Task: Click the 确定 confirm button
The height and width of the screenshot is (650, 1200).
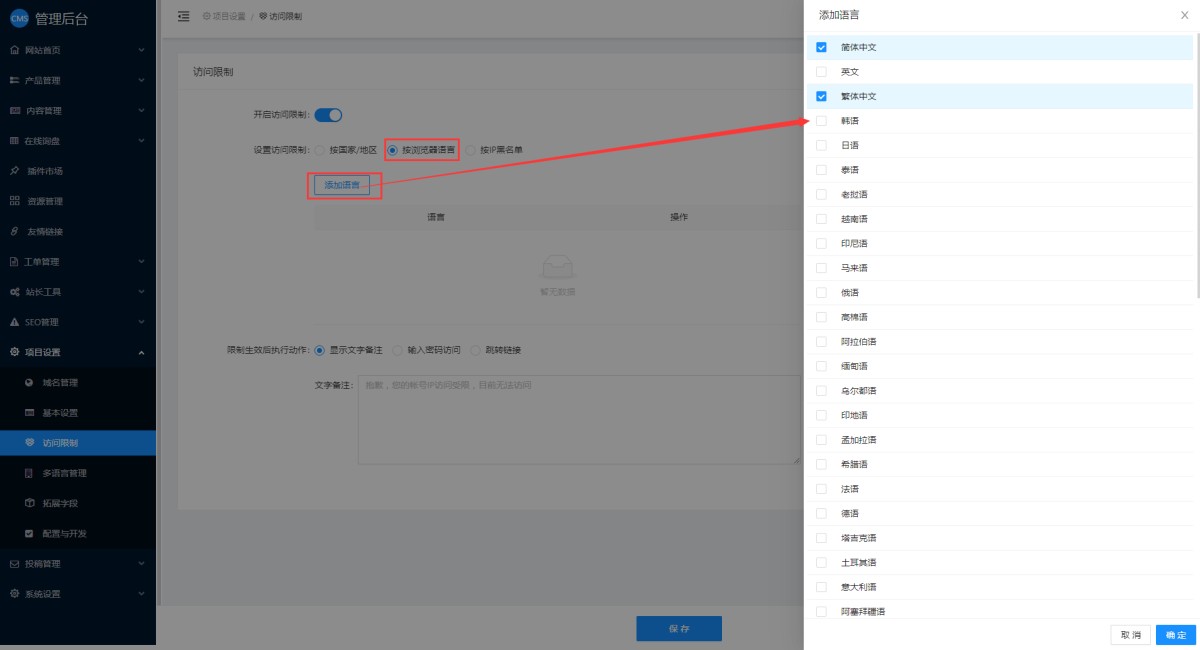Action: tap(1176, 635)
